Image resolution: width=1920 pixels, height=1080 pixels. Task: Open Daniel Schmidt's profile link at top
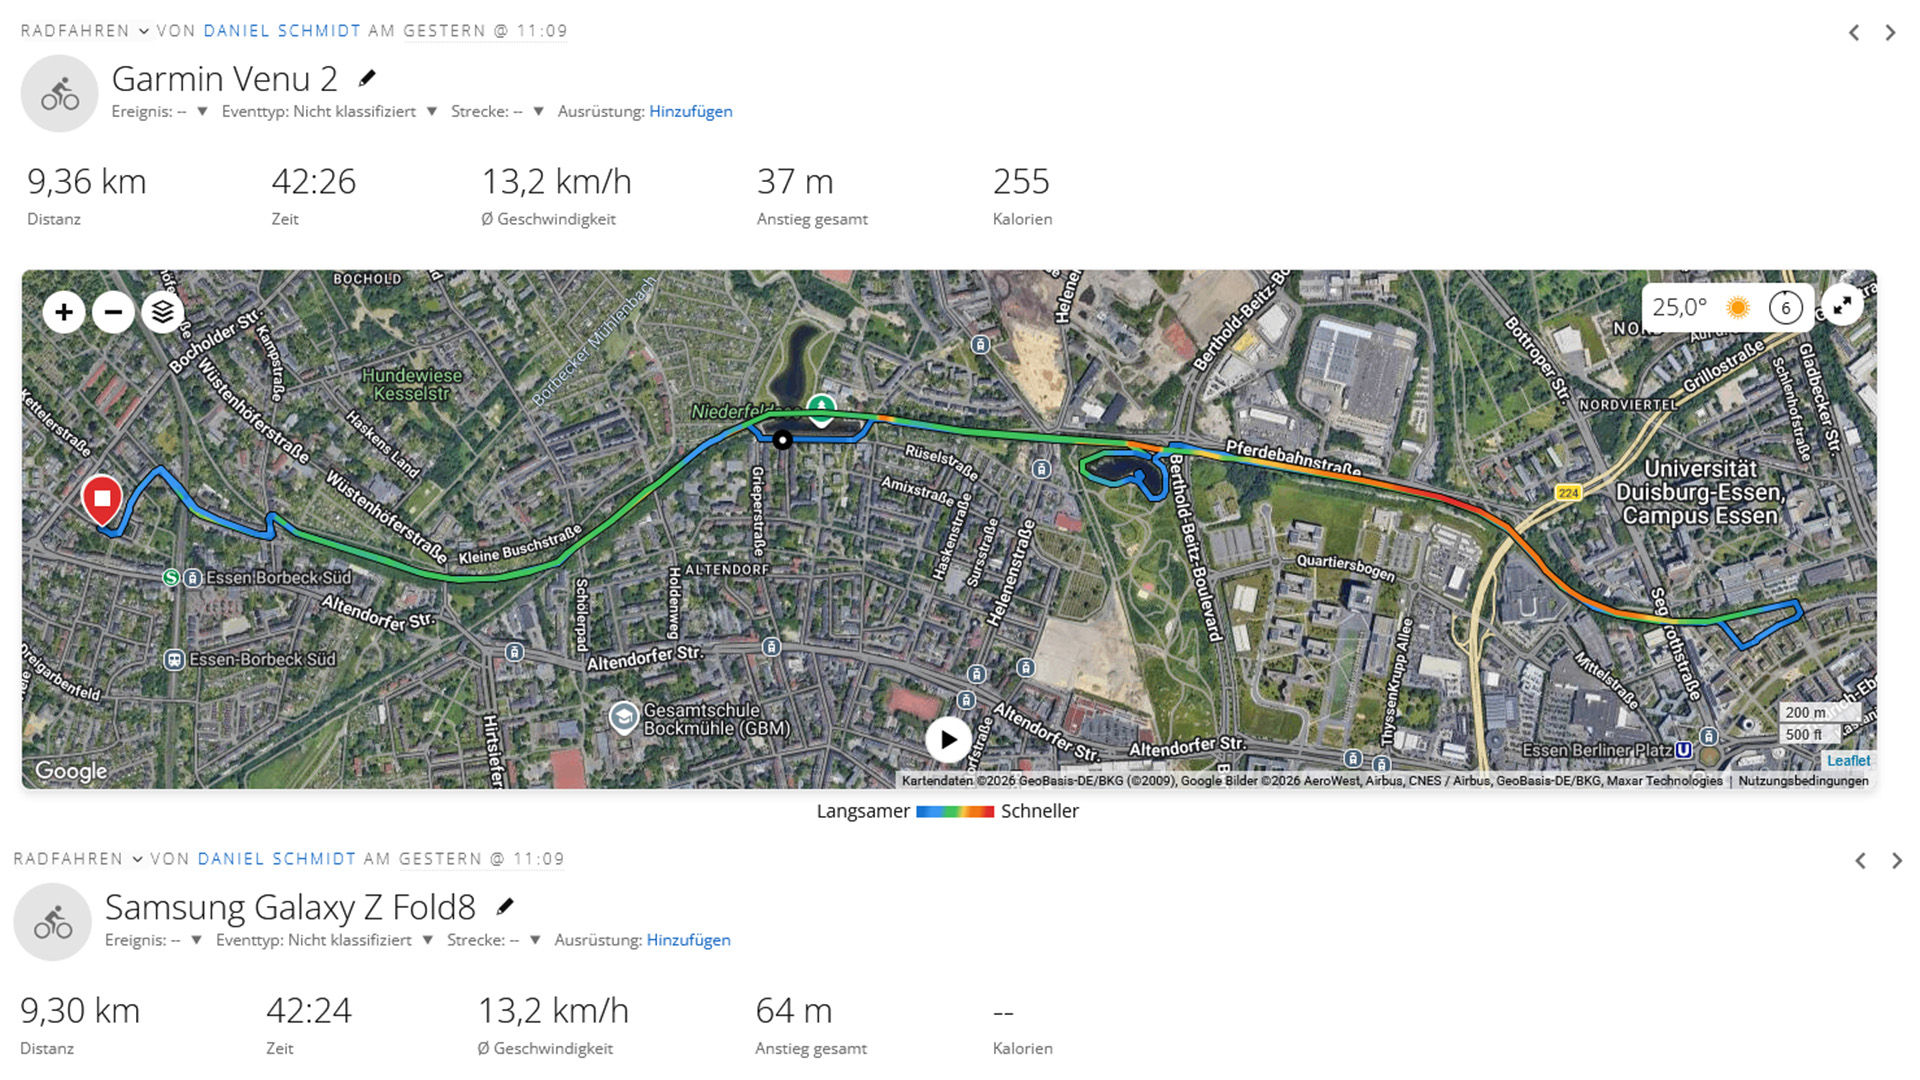click(282, 31)
